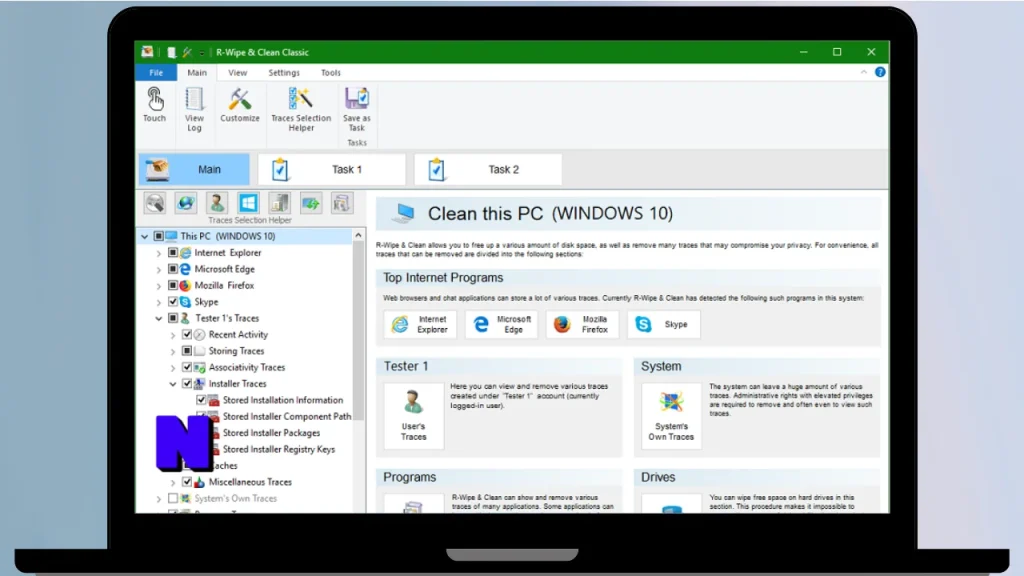Expand the Recent Activity node

[173, 335]
